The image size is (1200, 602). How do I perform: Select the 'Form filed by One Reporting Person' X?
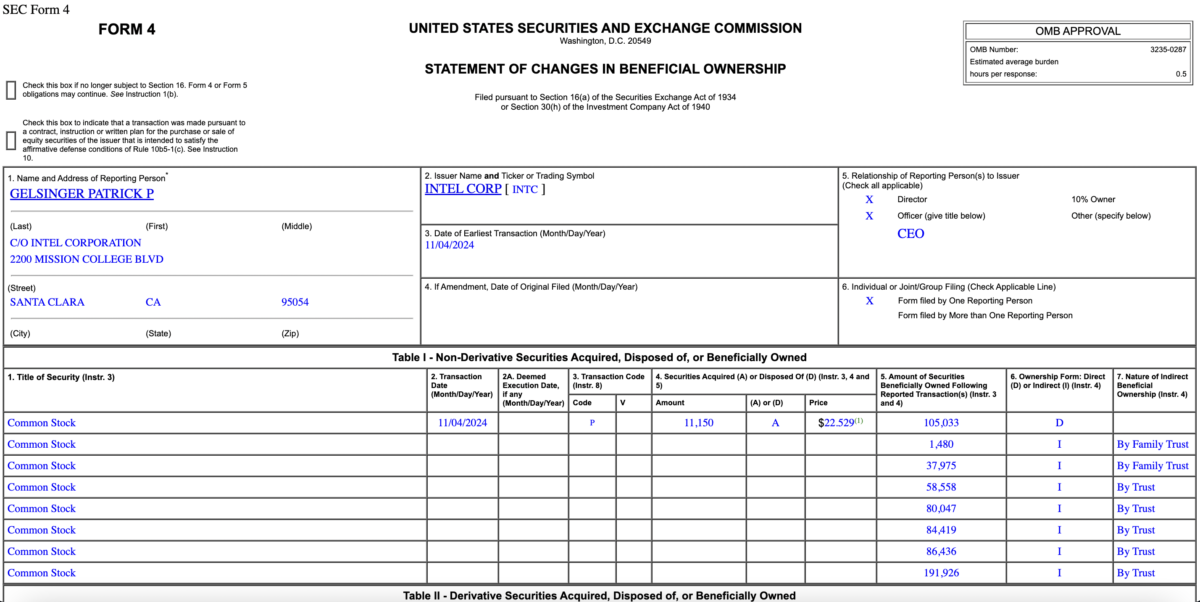[869, 301]
